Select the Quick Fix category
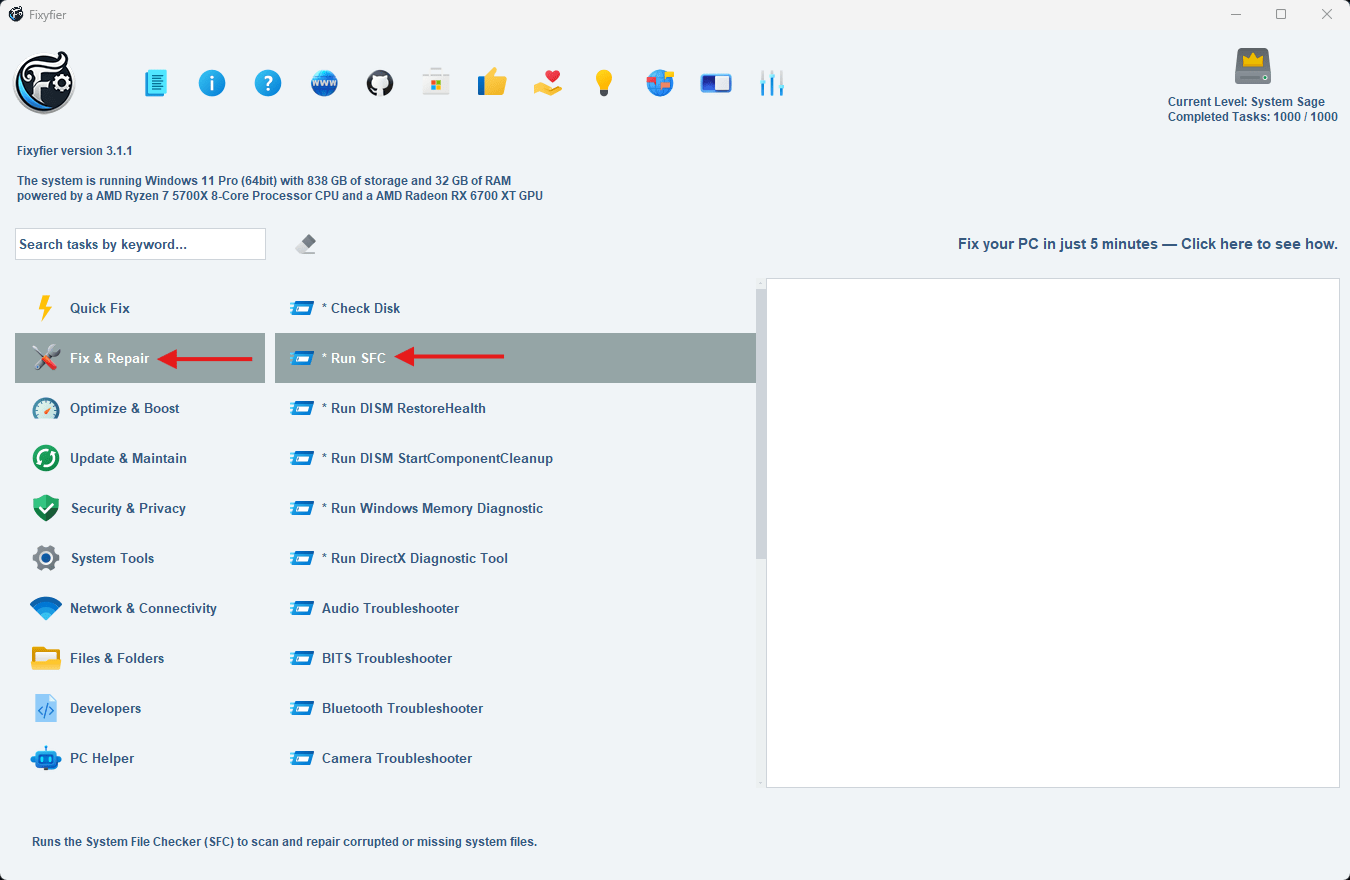The image size is (1350, 880). [140, 308]
